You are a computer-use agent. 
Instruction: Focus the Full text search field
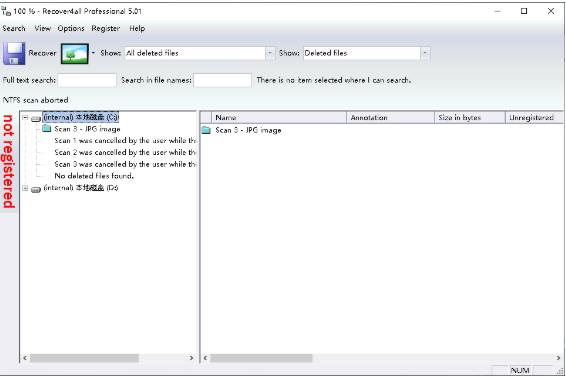point(87,80)
